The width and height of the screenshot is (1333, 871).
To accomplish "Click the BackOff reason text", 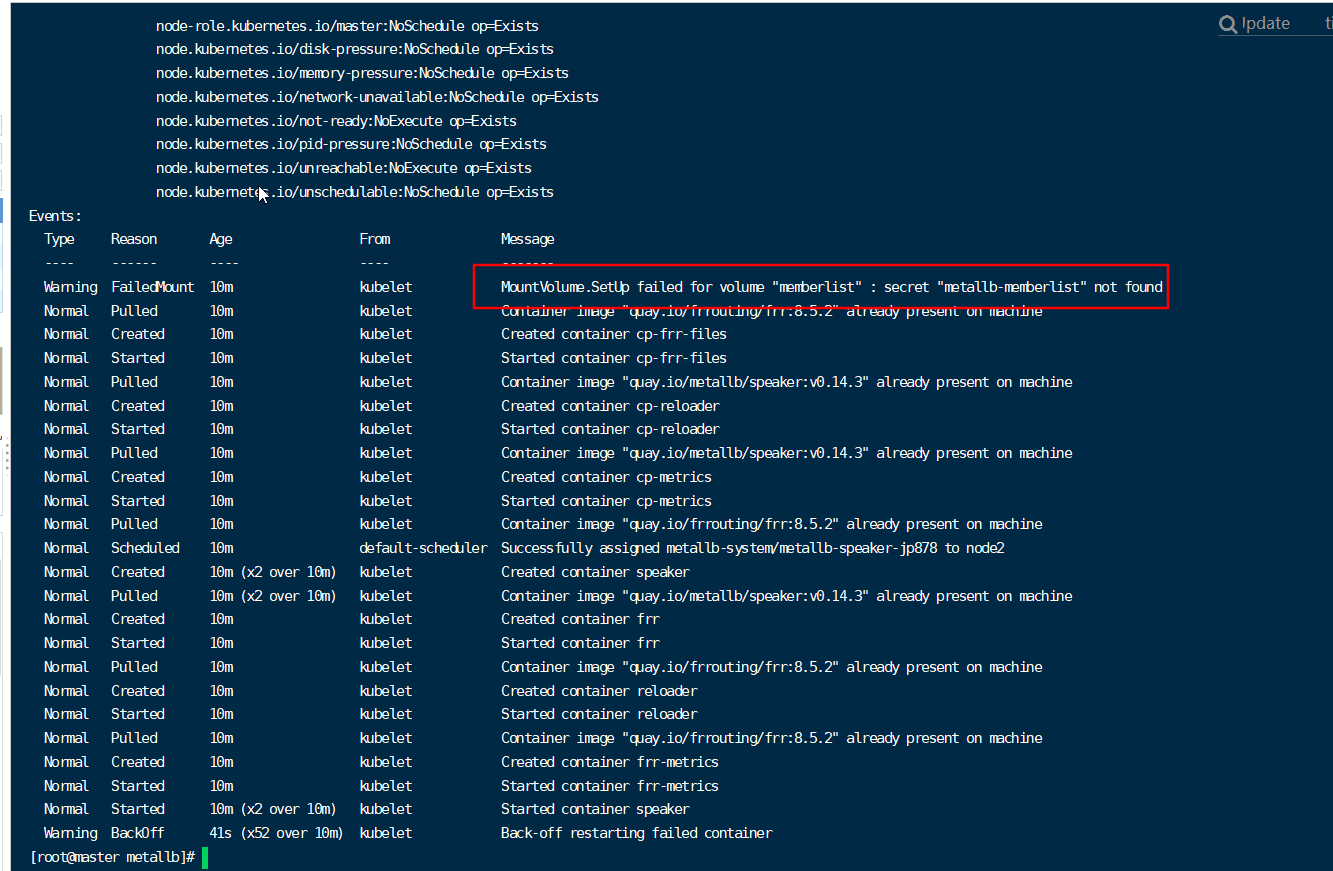I will point(138,833).
